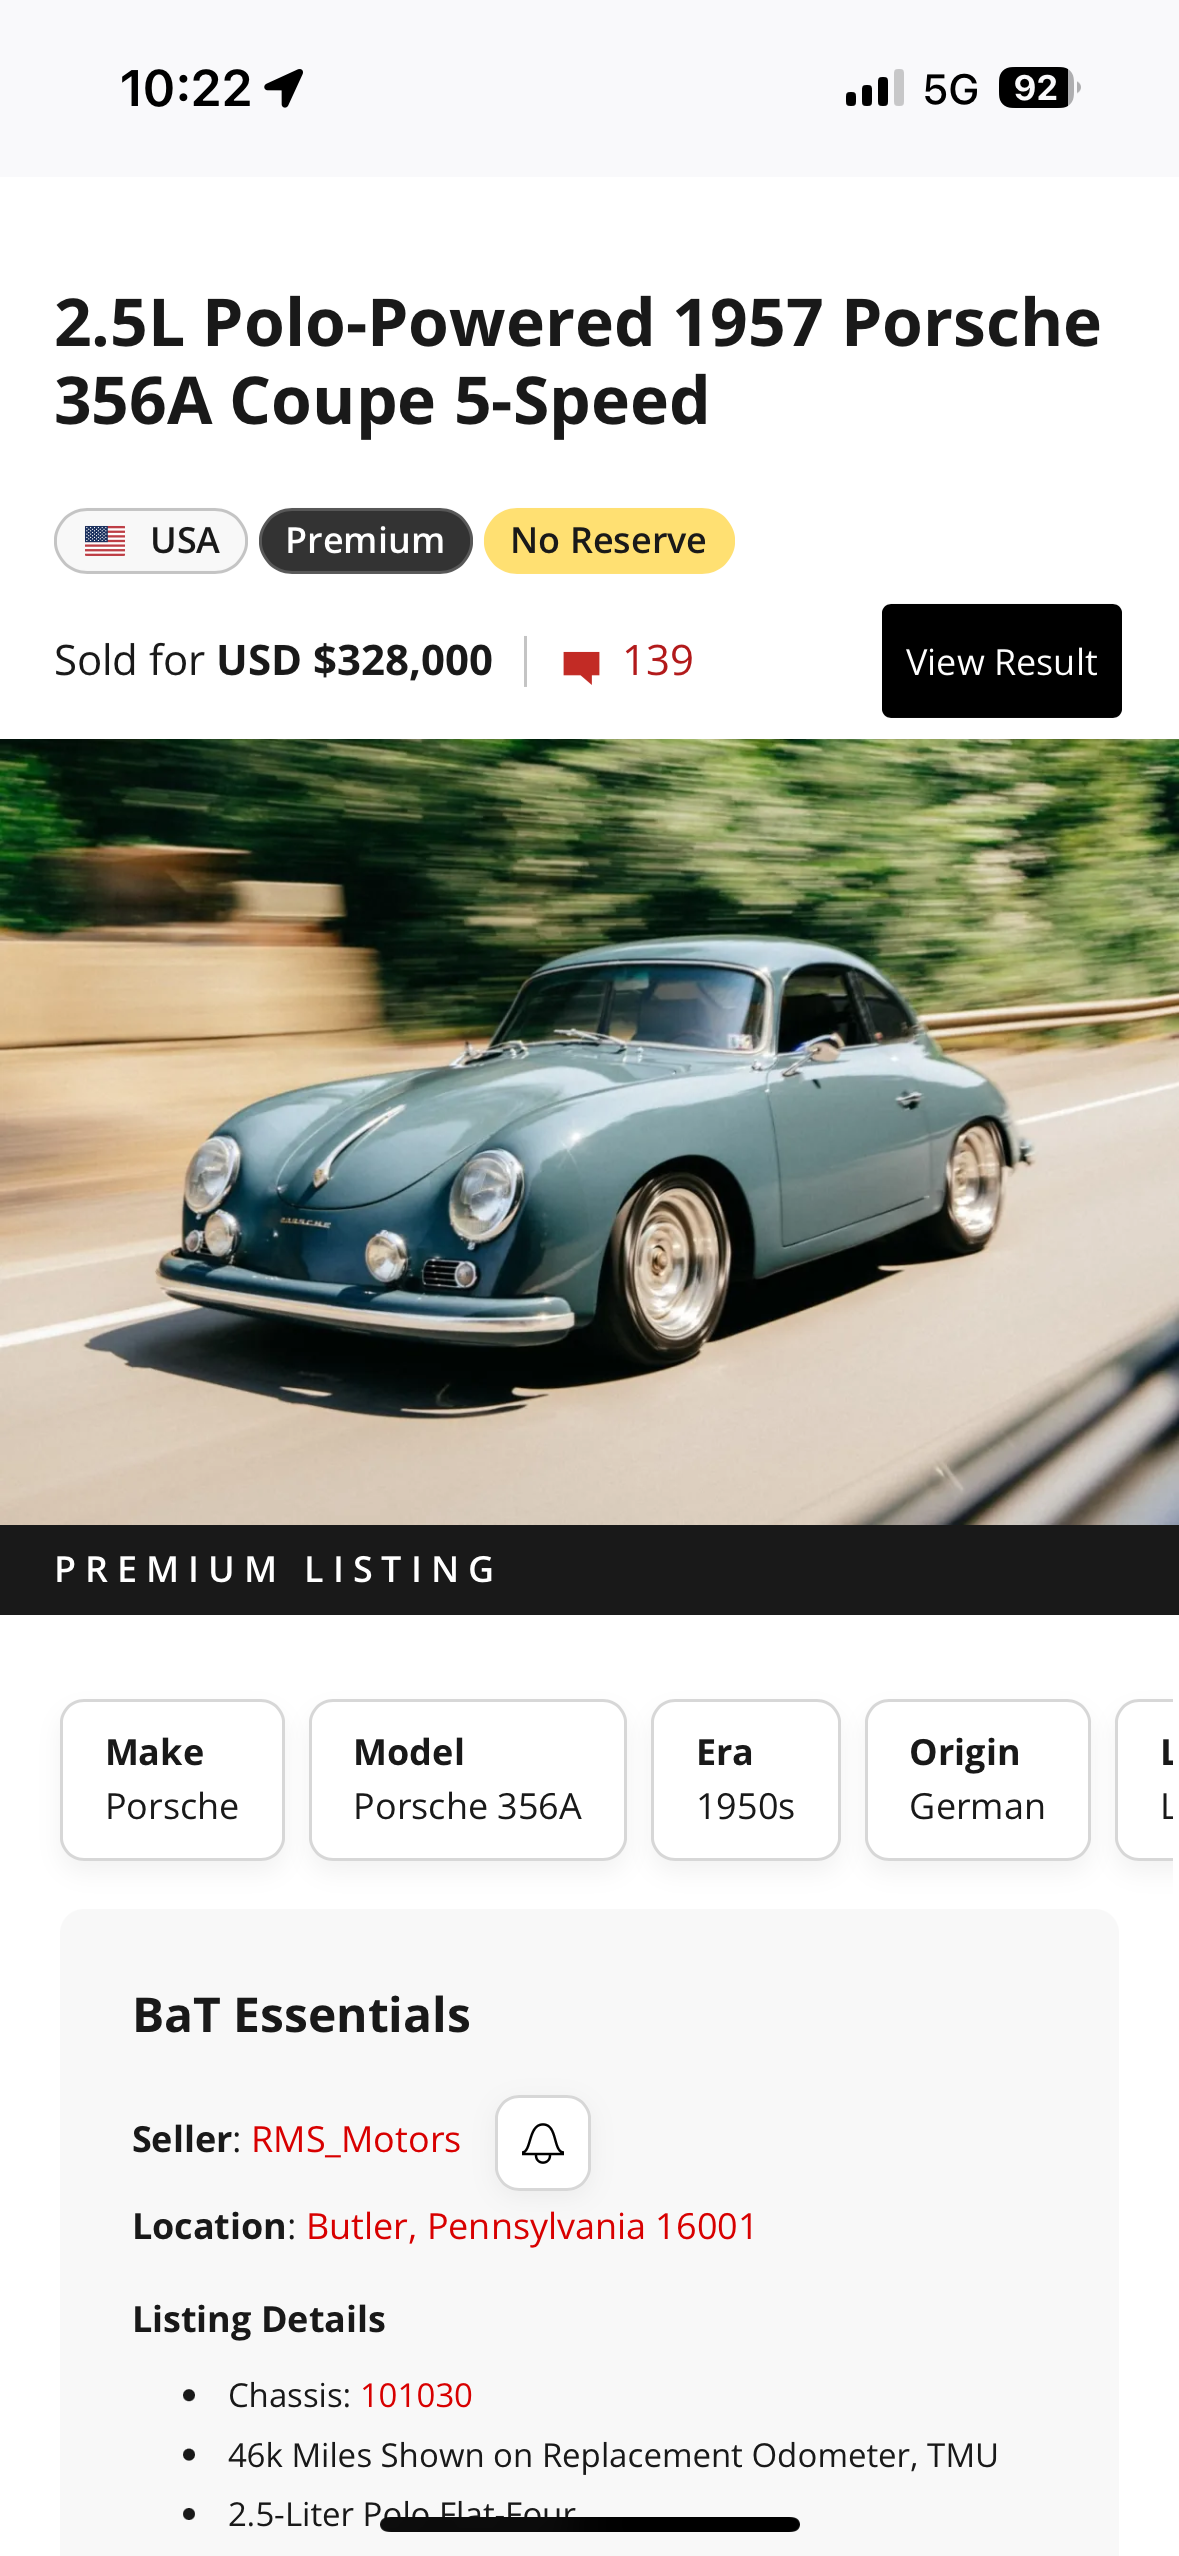Tap the battery indicator showing 92

(x=1039, y=88)
